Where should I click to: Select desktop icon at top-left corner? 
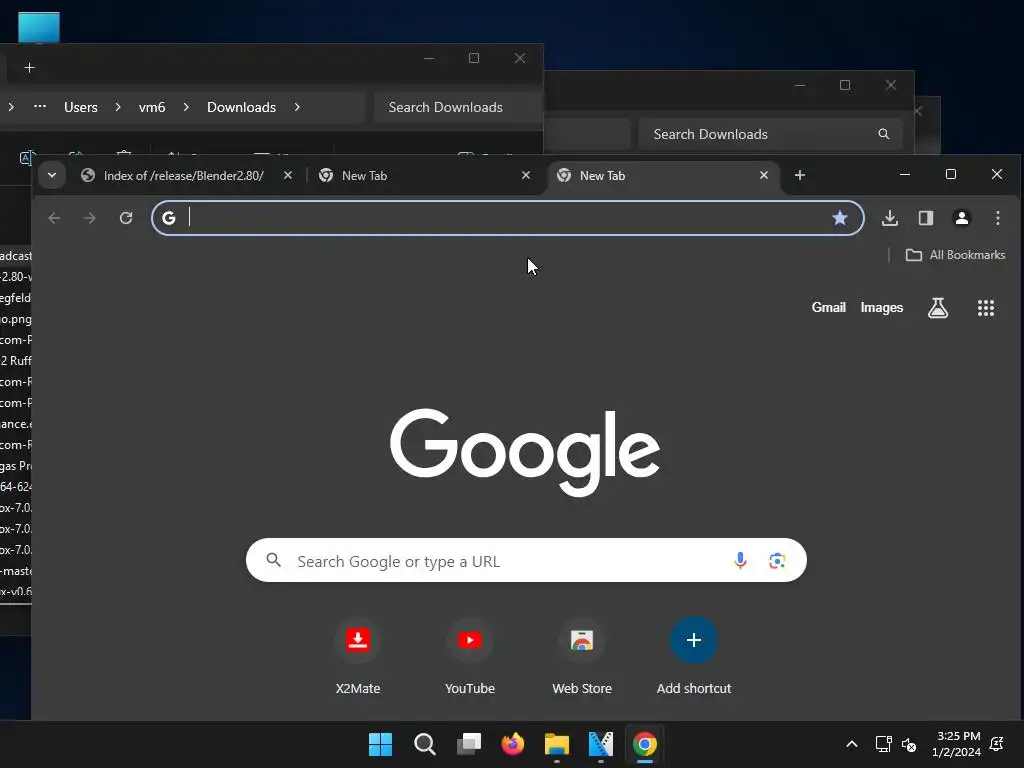[39, 27]
